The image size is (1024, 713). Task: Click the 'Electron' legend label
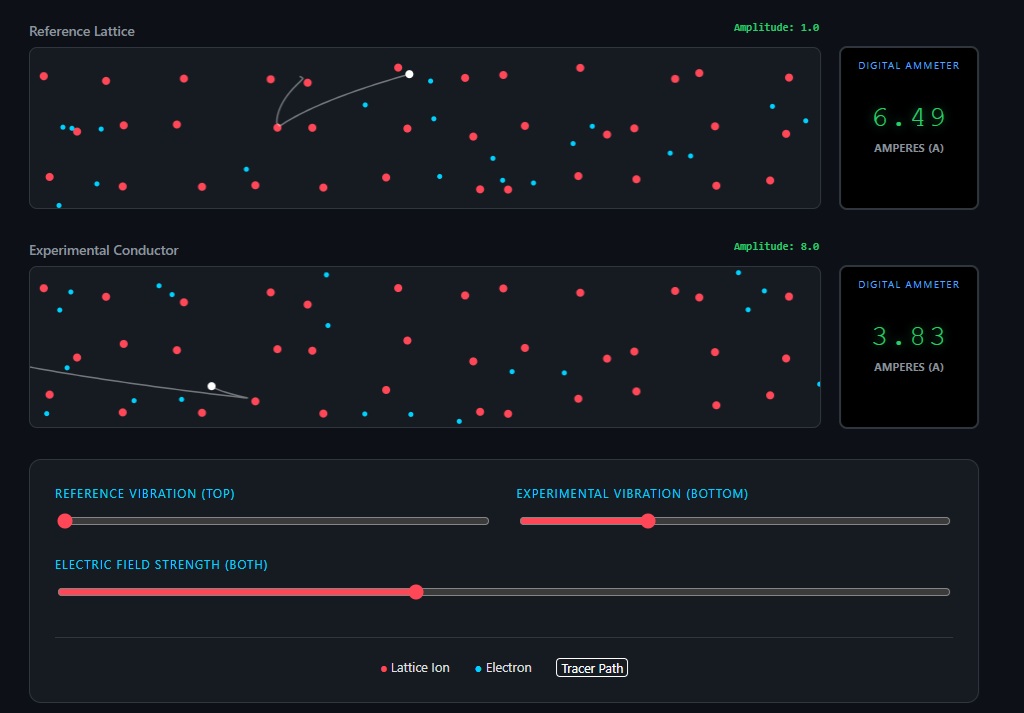508,667
